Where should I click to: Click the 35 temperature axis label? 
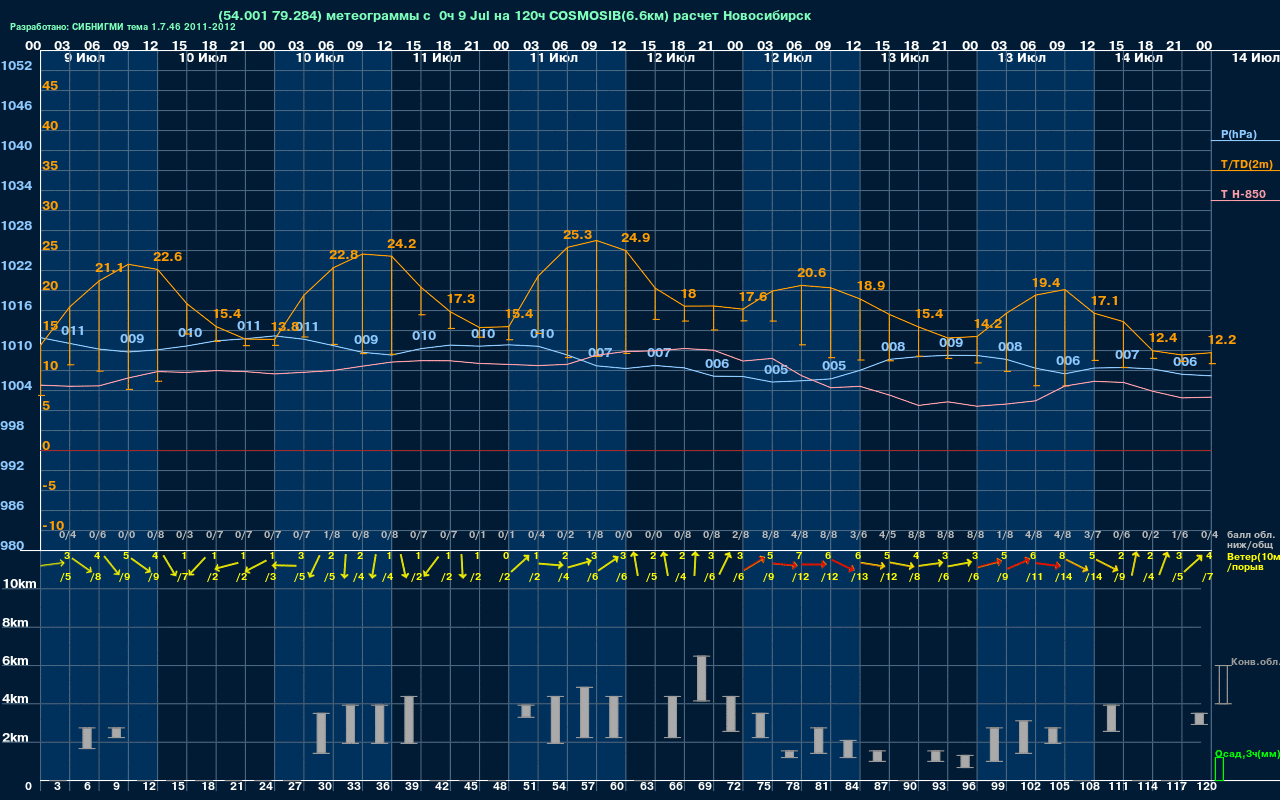point(50,166)
